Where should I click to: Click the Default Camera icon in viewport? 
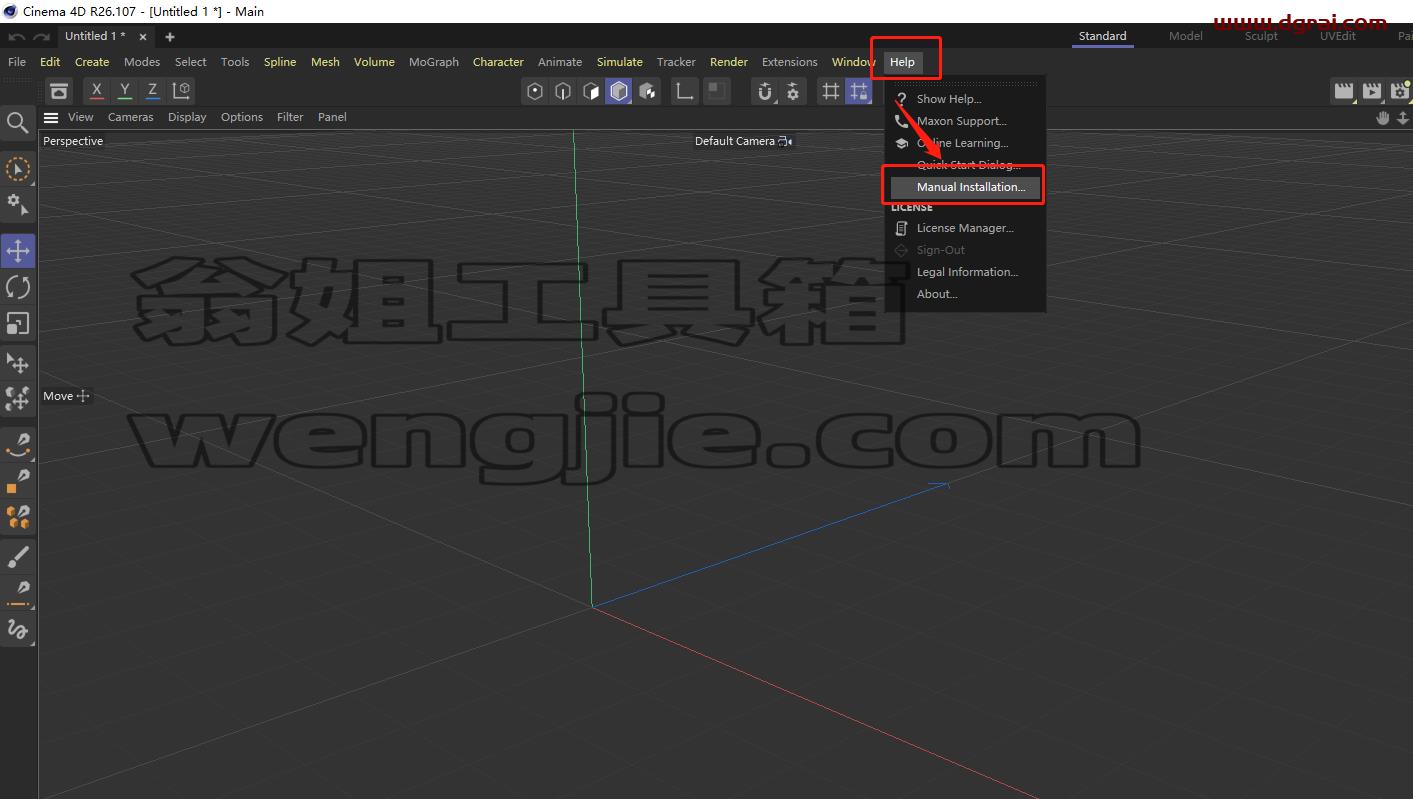(785, 141)
